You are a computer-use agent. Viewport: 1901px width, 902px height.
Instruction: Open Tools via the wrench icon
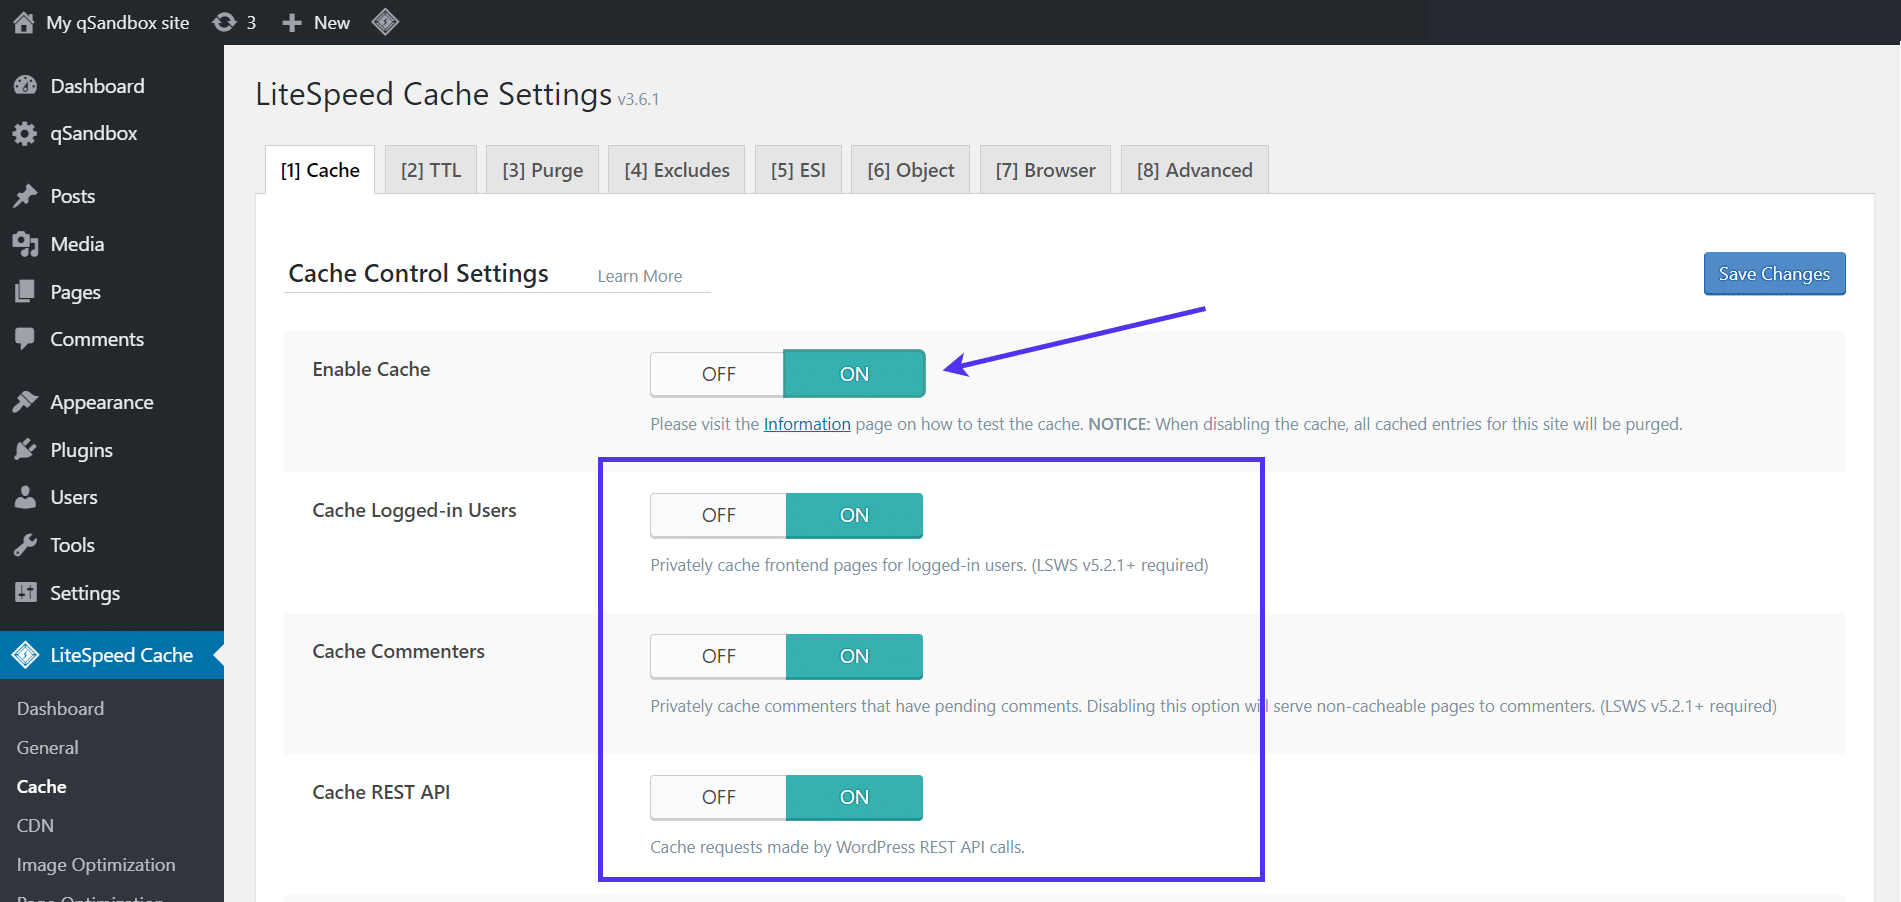pos(25,544)
